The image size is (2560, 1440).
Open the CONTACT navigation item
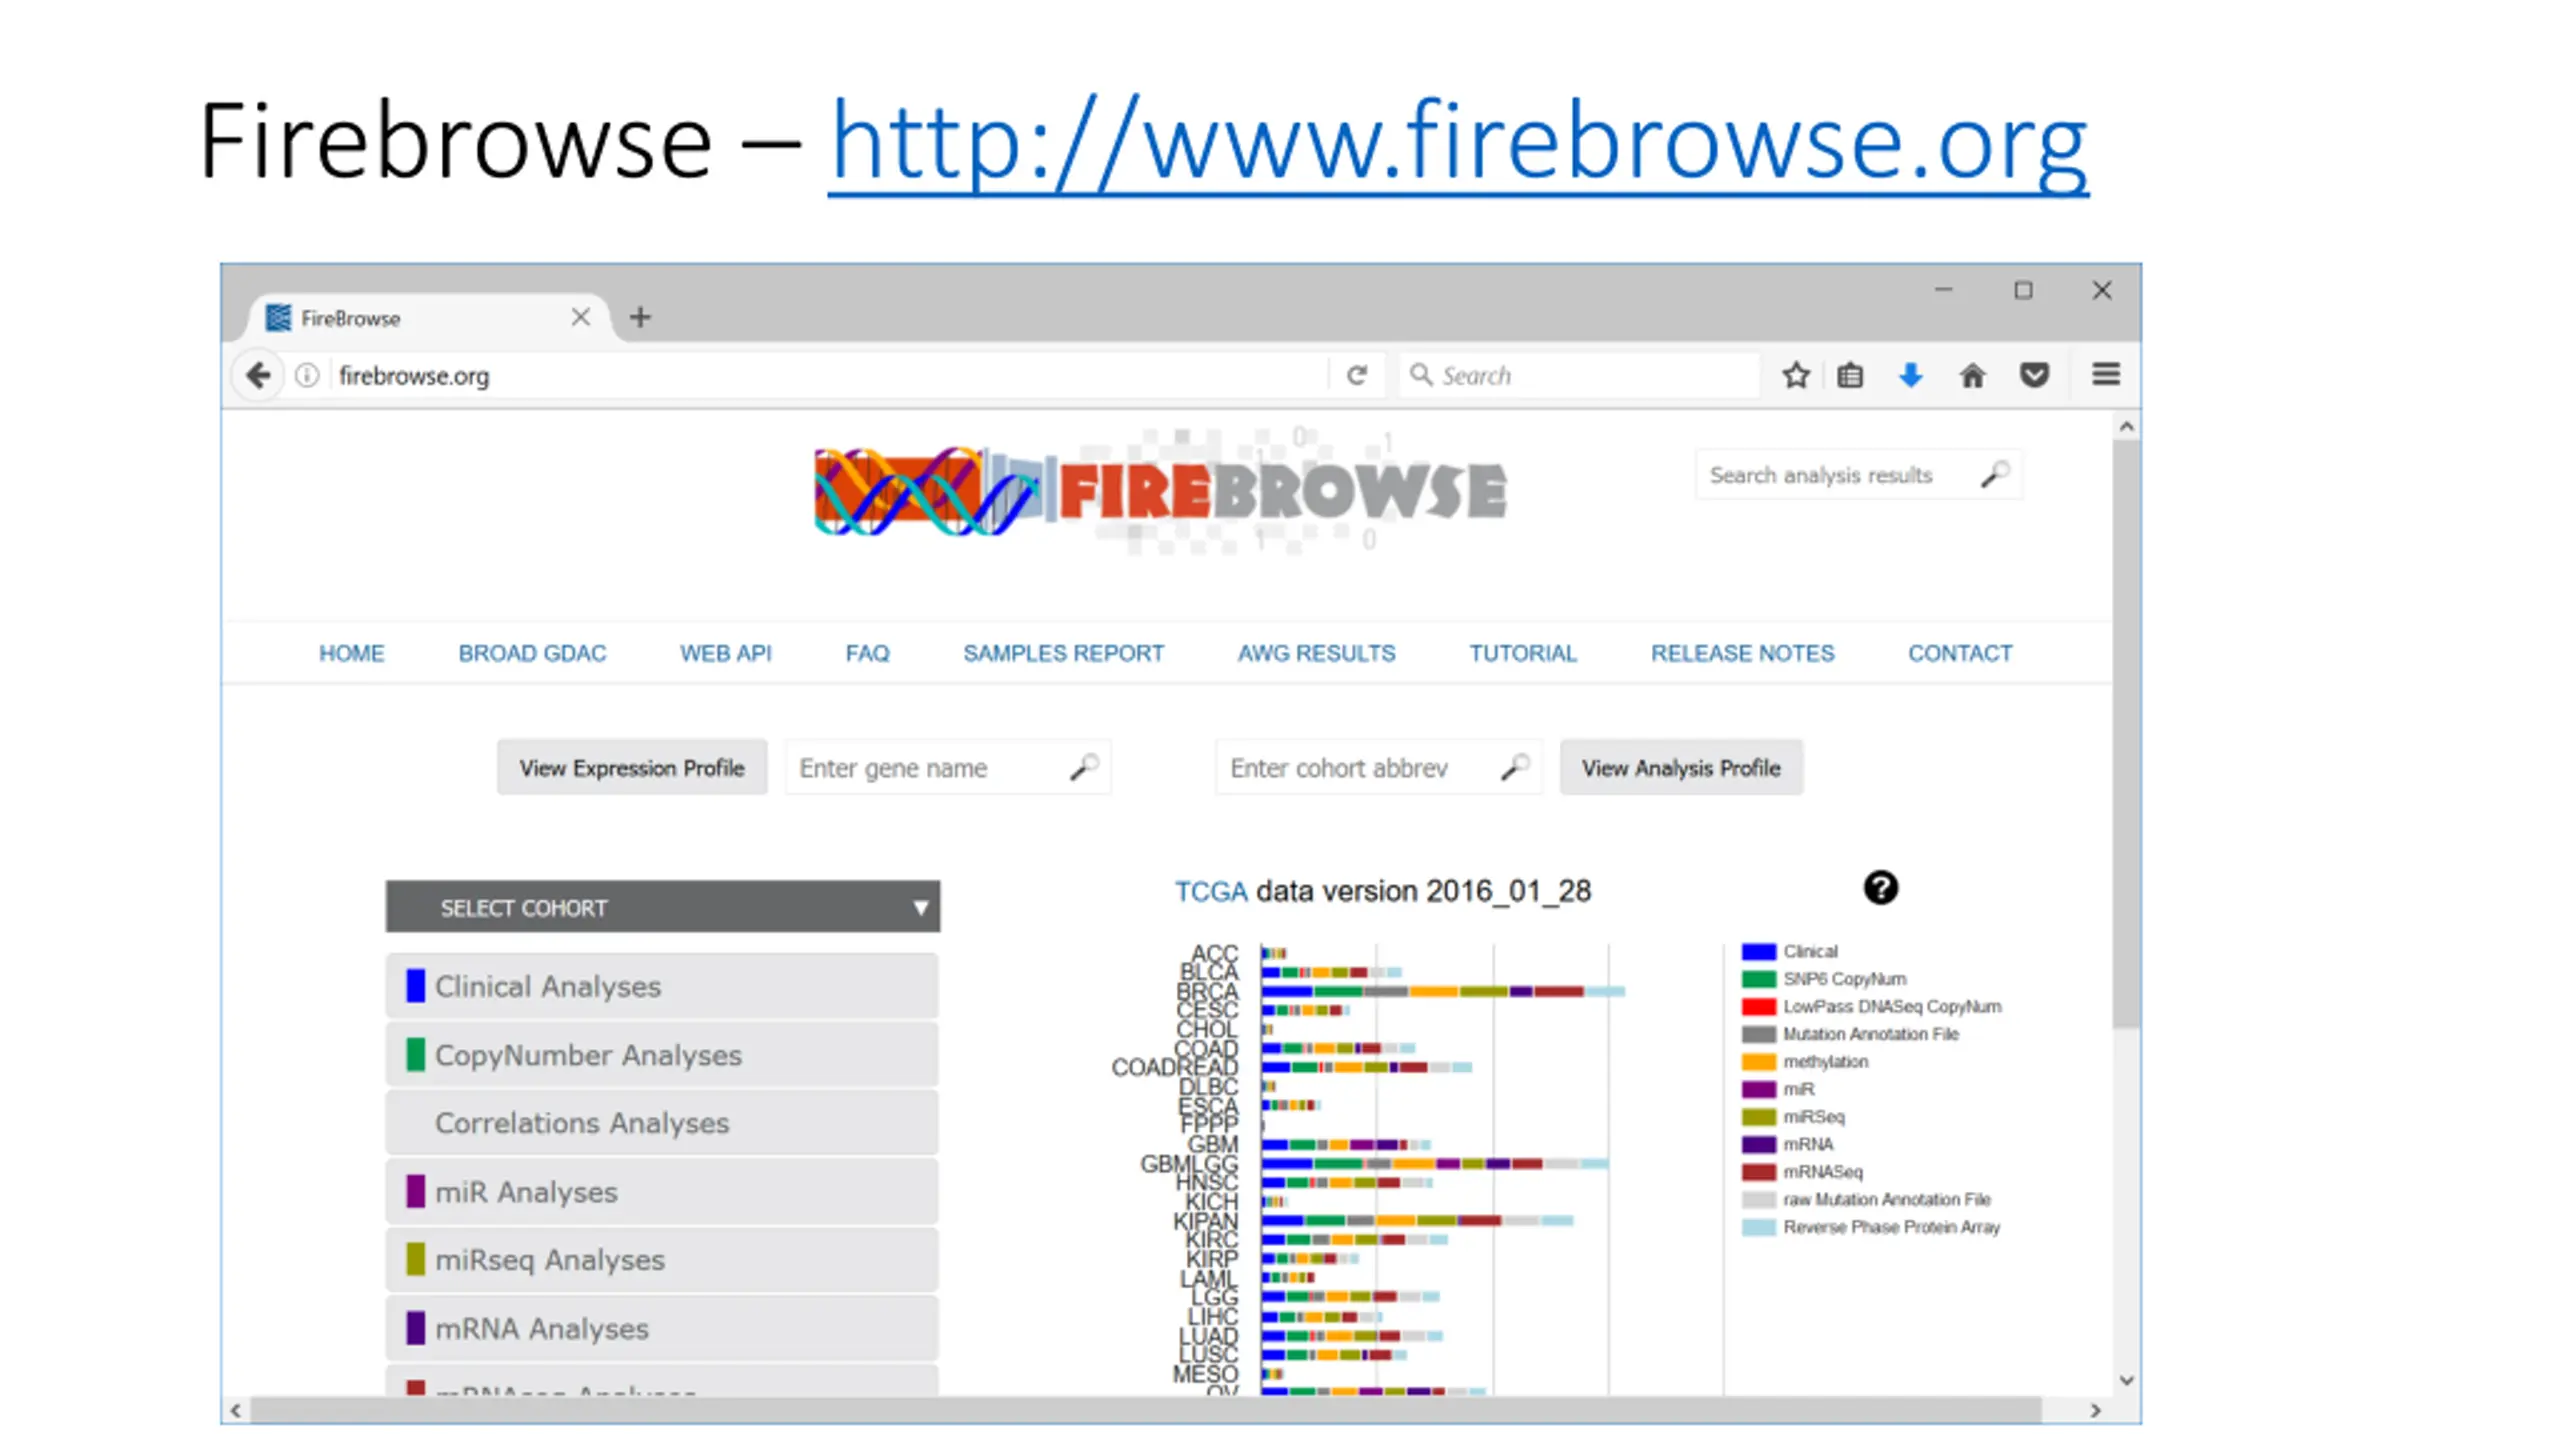1960,653
